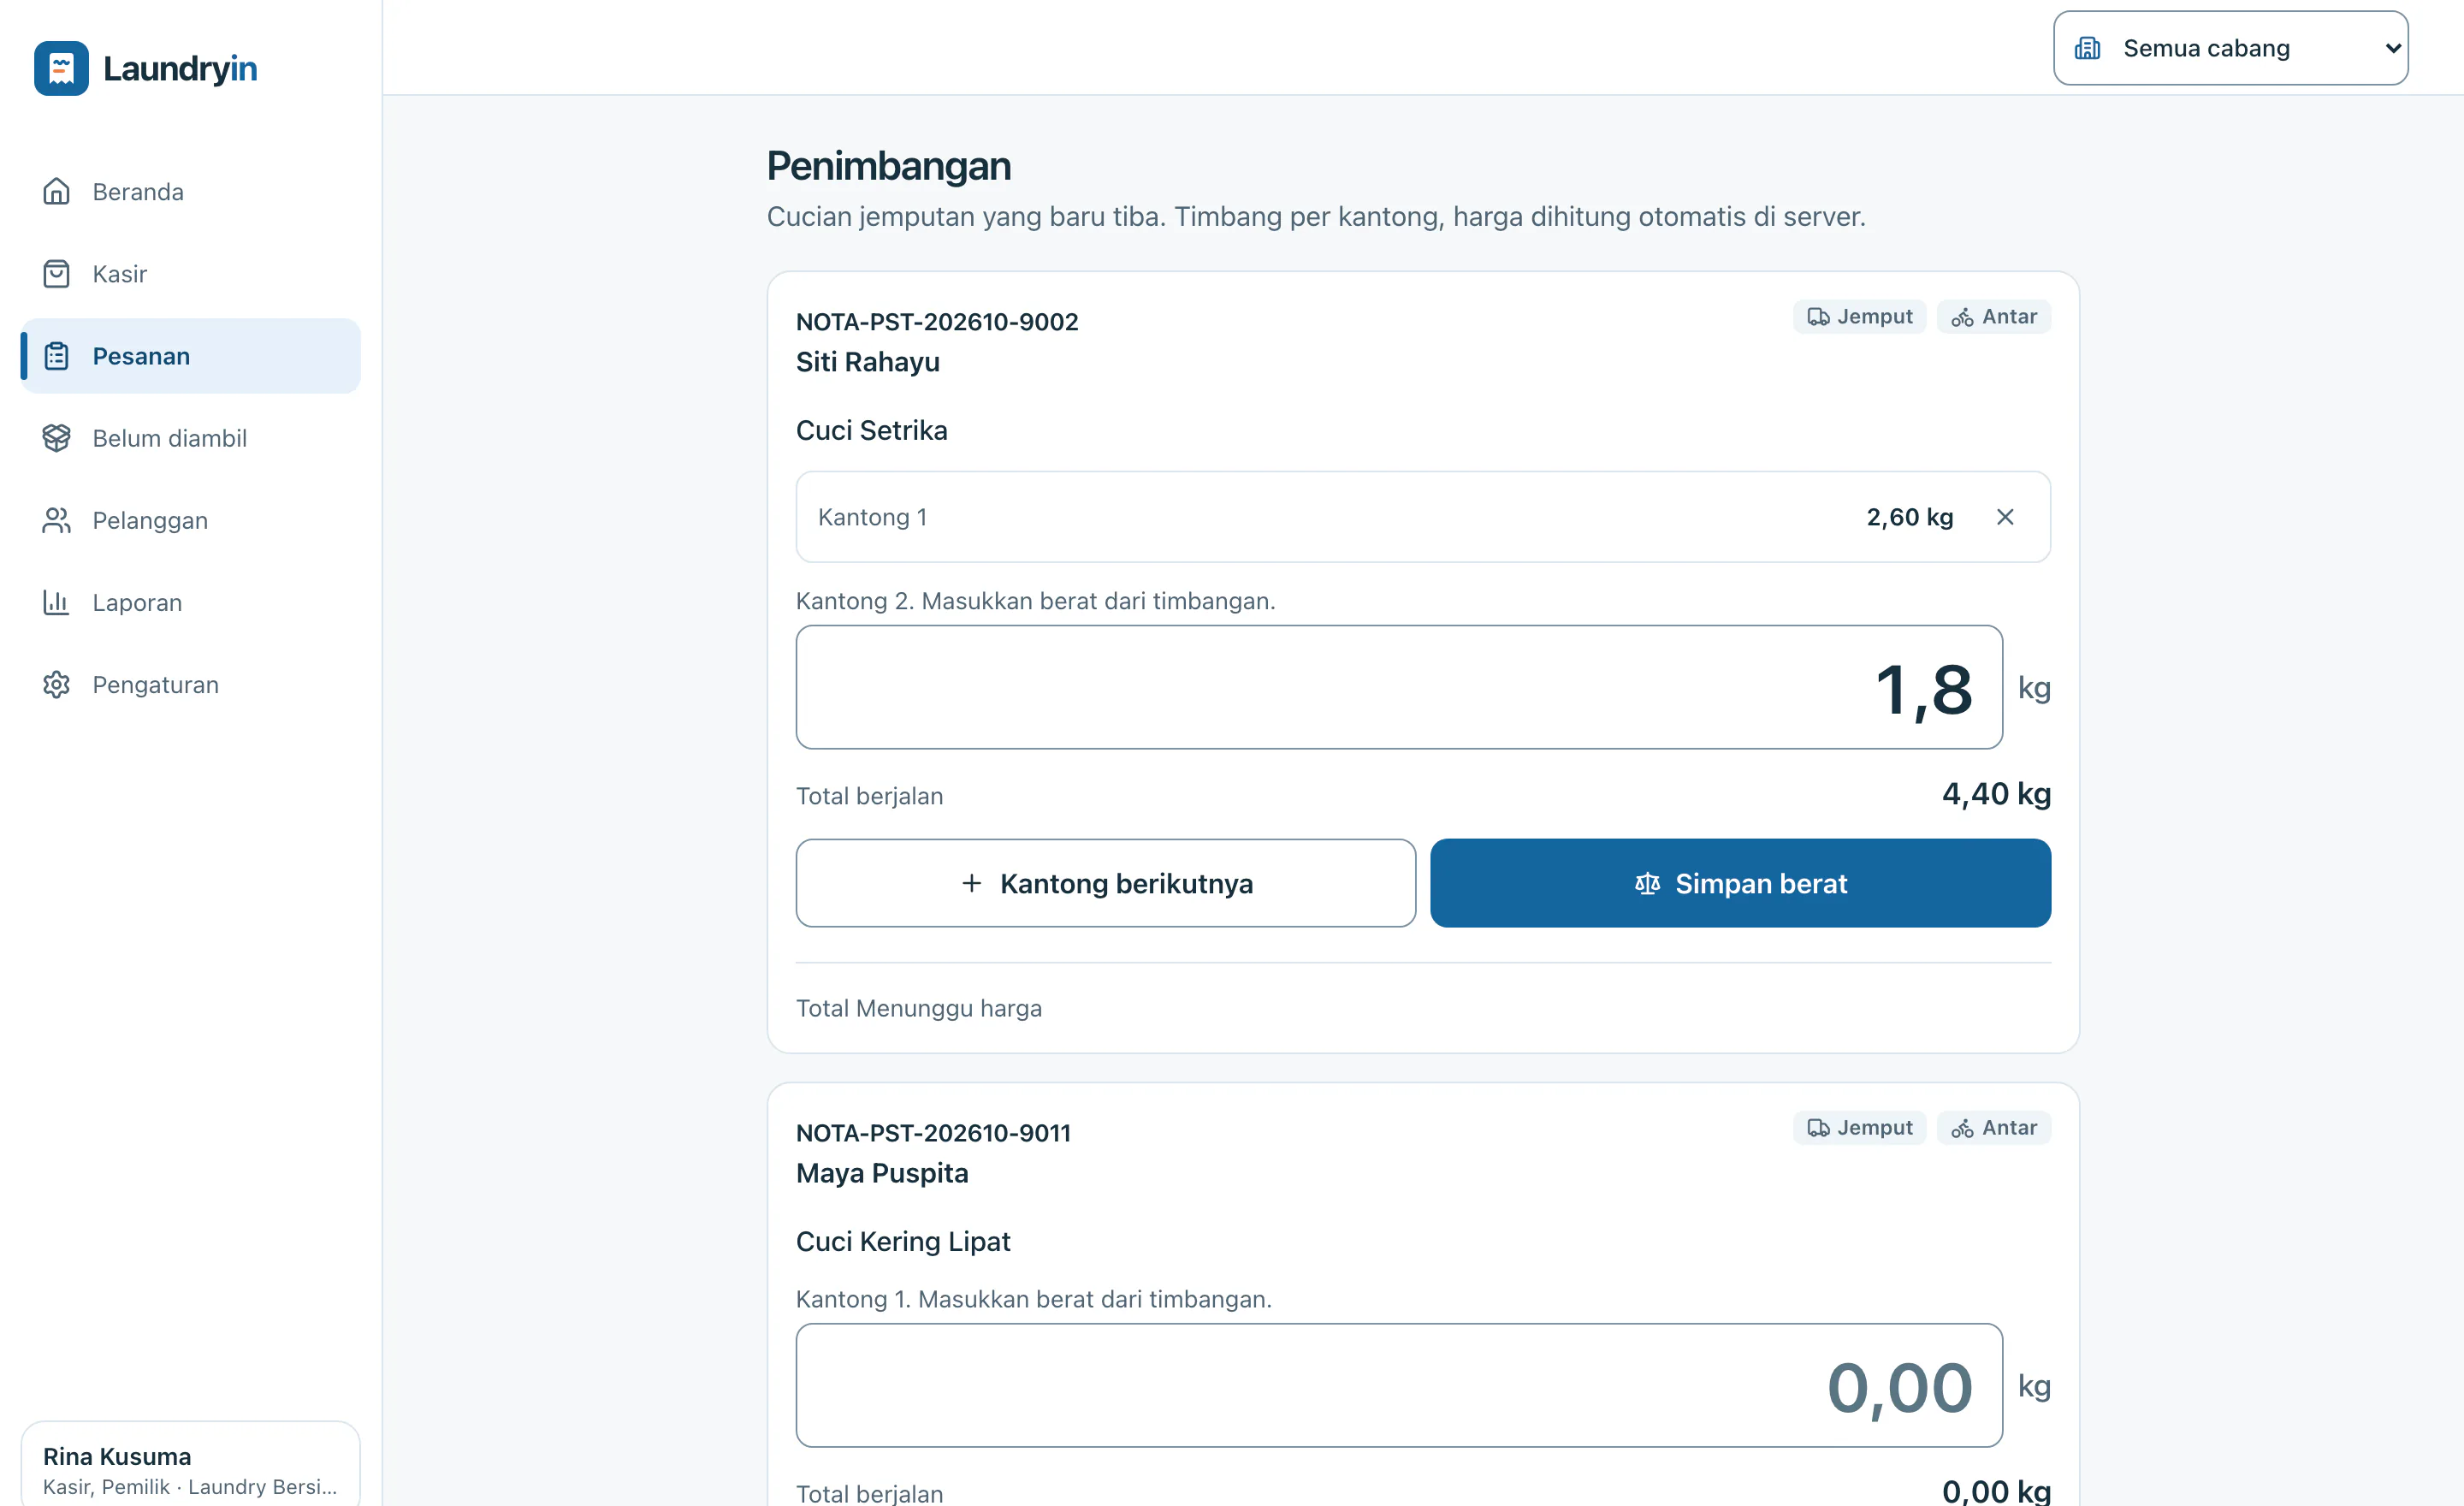The image size is (2464, 1506).
Task: Click the Antar bike badge for Siti Rahayu
Action: [1994, 317]
